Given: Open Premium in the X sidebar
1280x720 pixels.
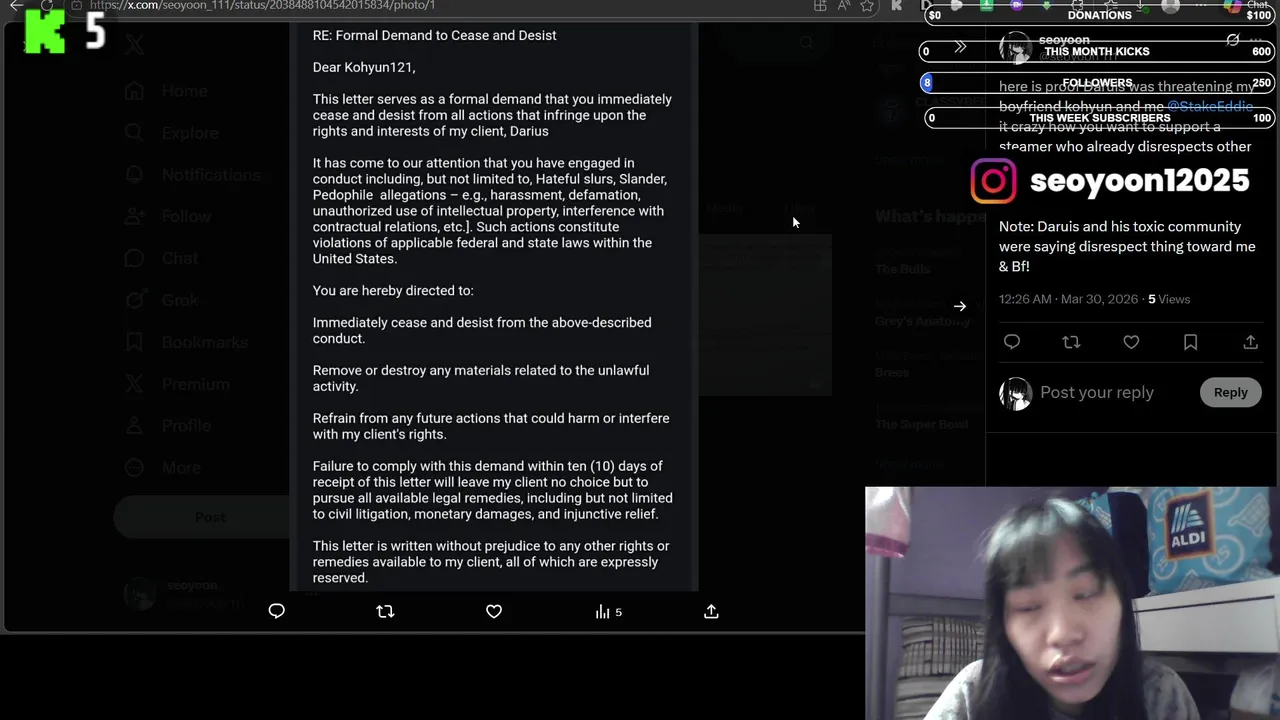Looking at the screenshot, I should (177, 384).
